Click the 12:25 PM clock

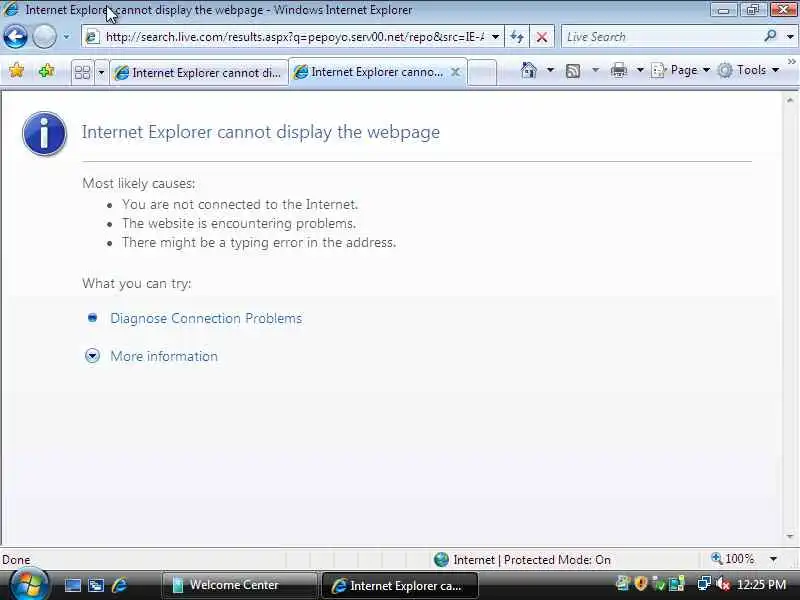tap(761, 584)
